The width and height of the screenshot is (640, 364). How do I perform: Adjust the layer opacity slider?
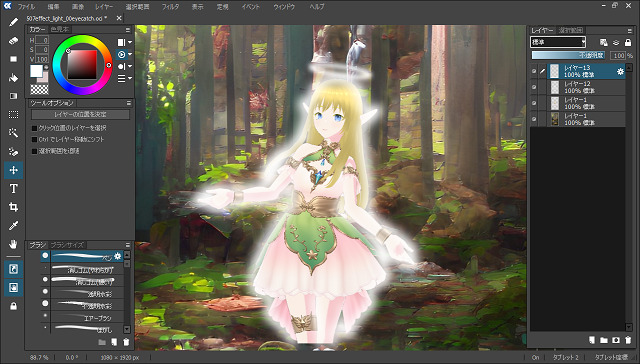tap(569, 55)
